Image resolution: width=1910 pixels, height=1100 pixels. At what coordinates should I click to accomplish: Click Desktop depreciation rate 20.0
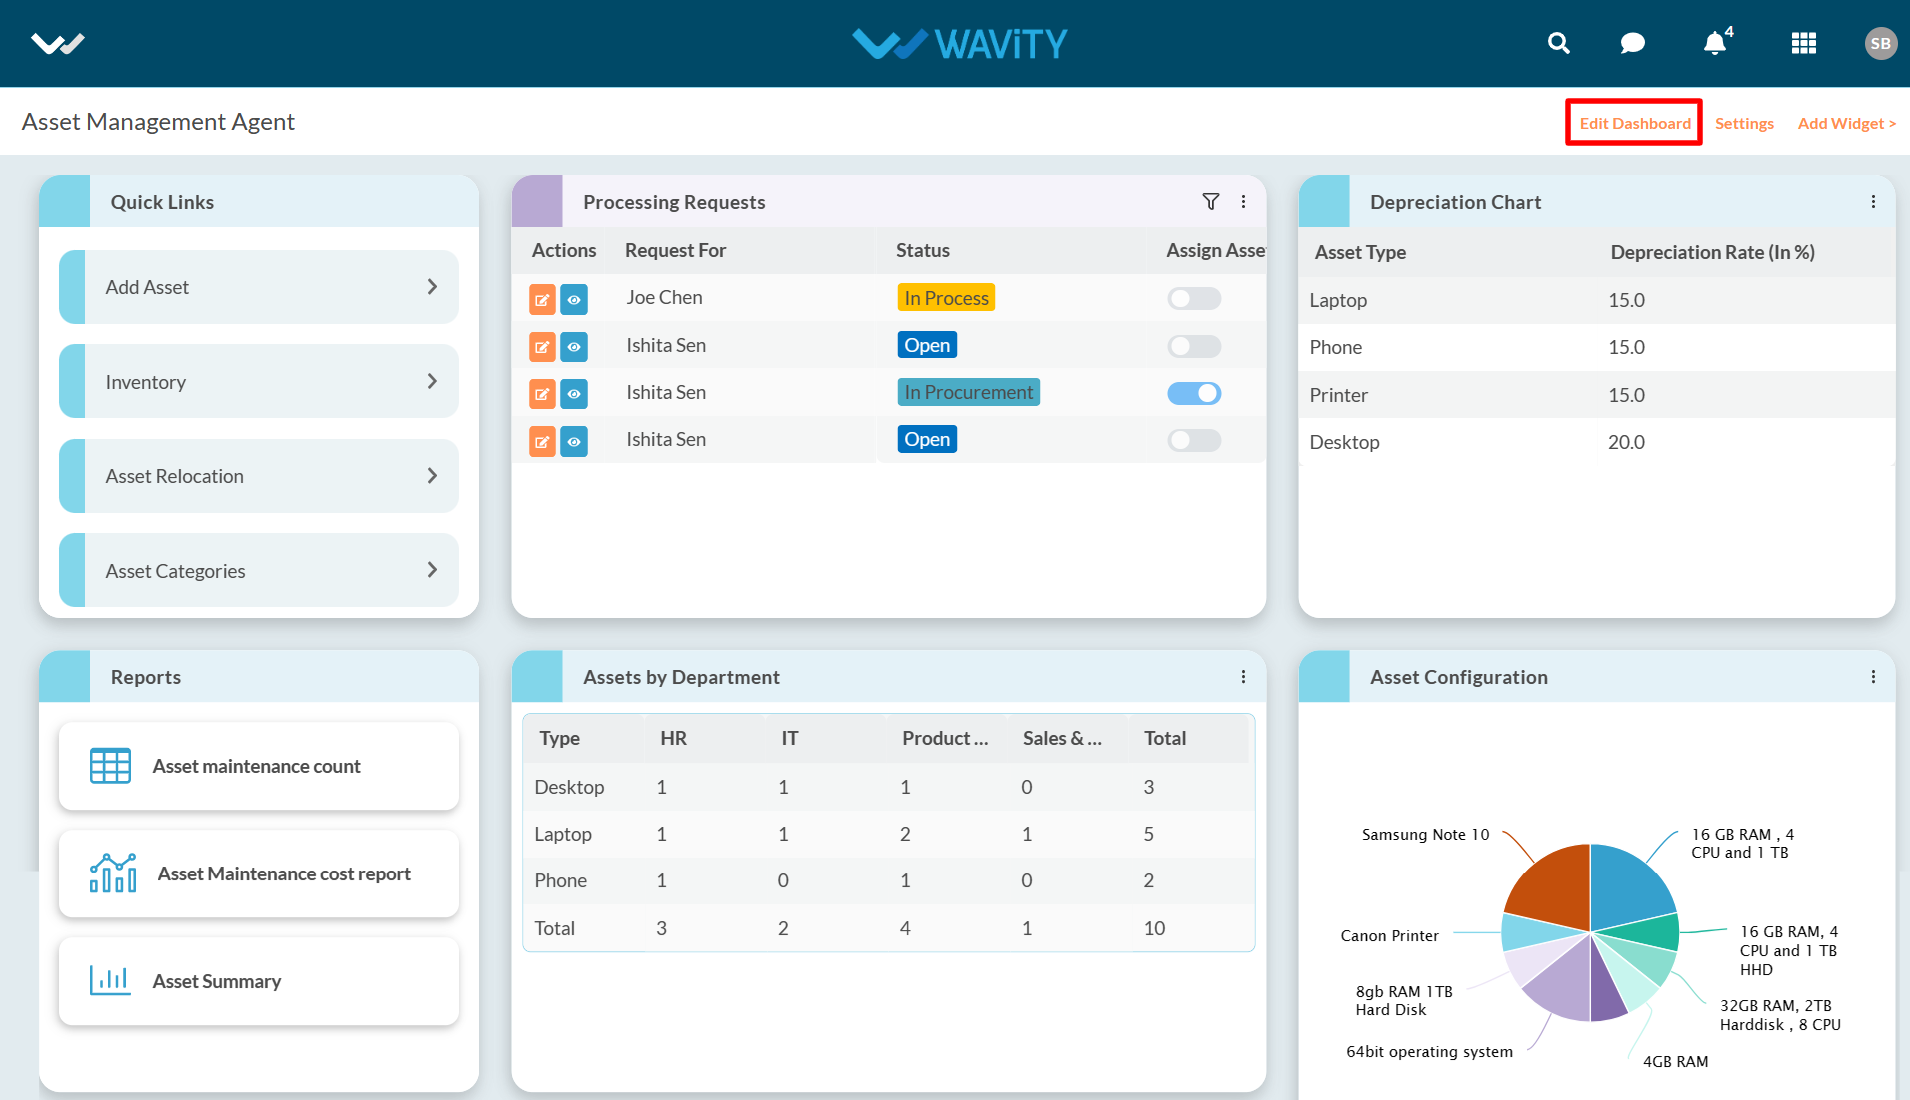coord(1626,442)
